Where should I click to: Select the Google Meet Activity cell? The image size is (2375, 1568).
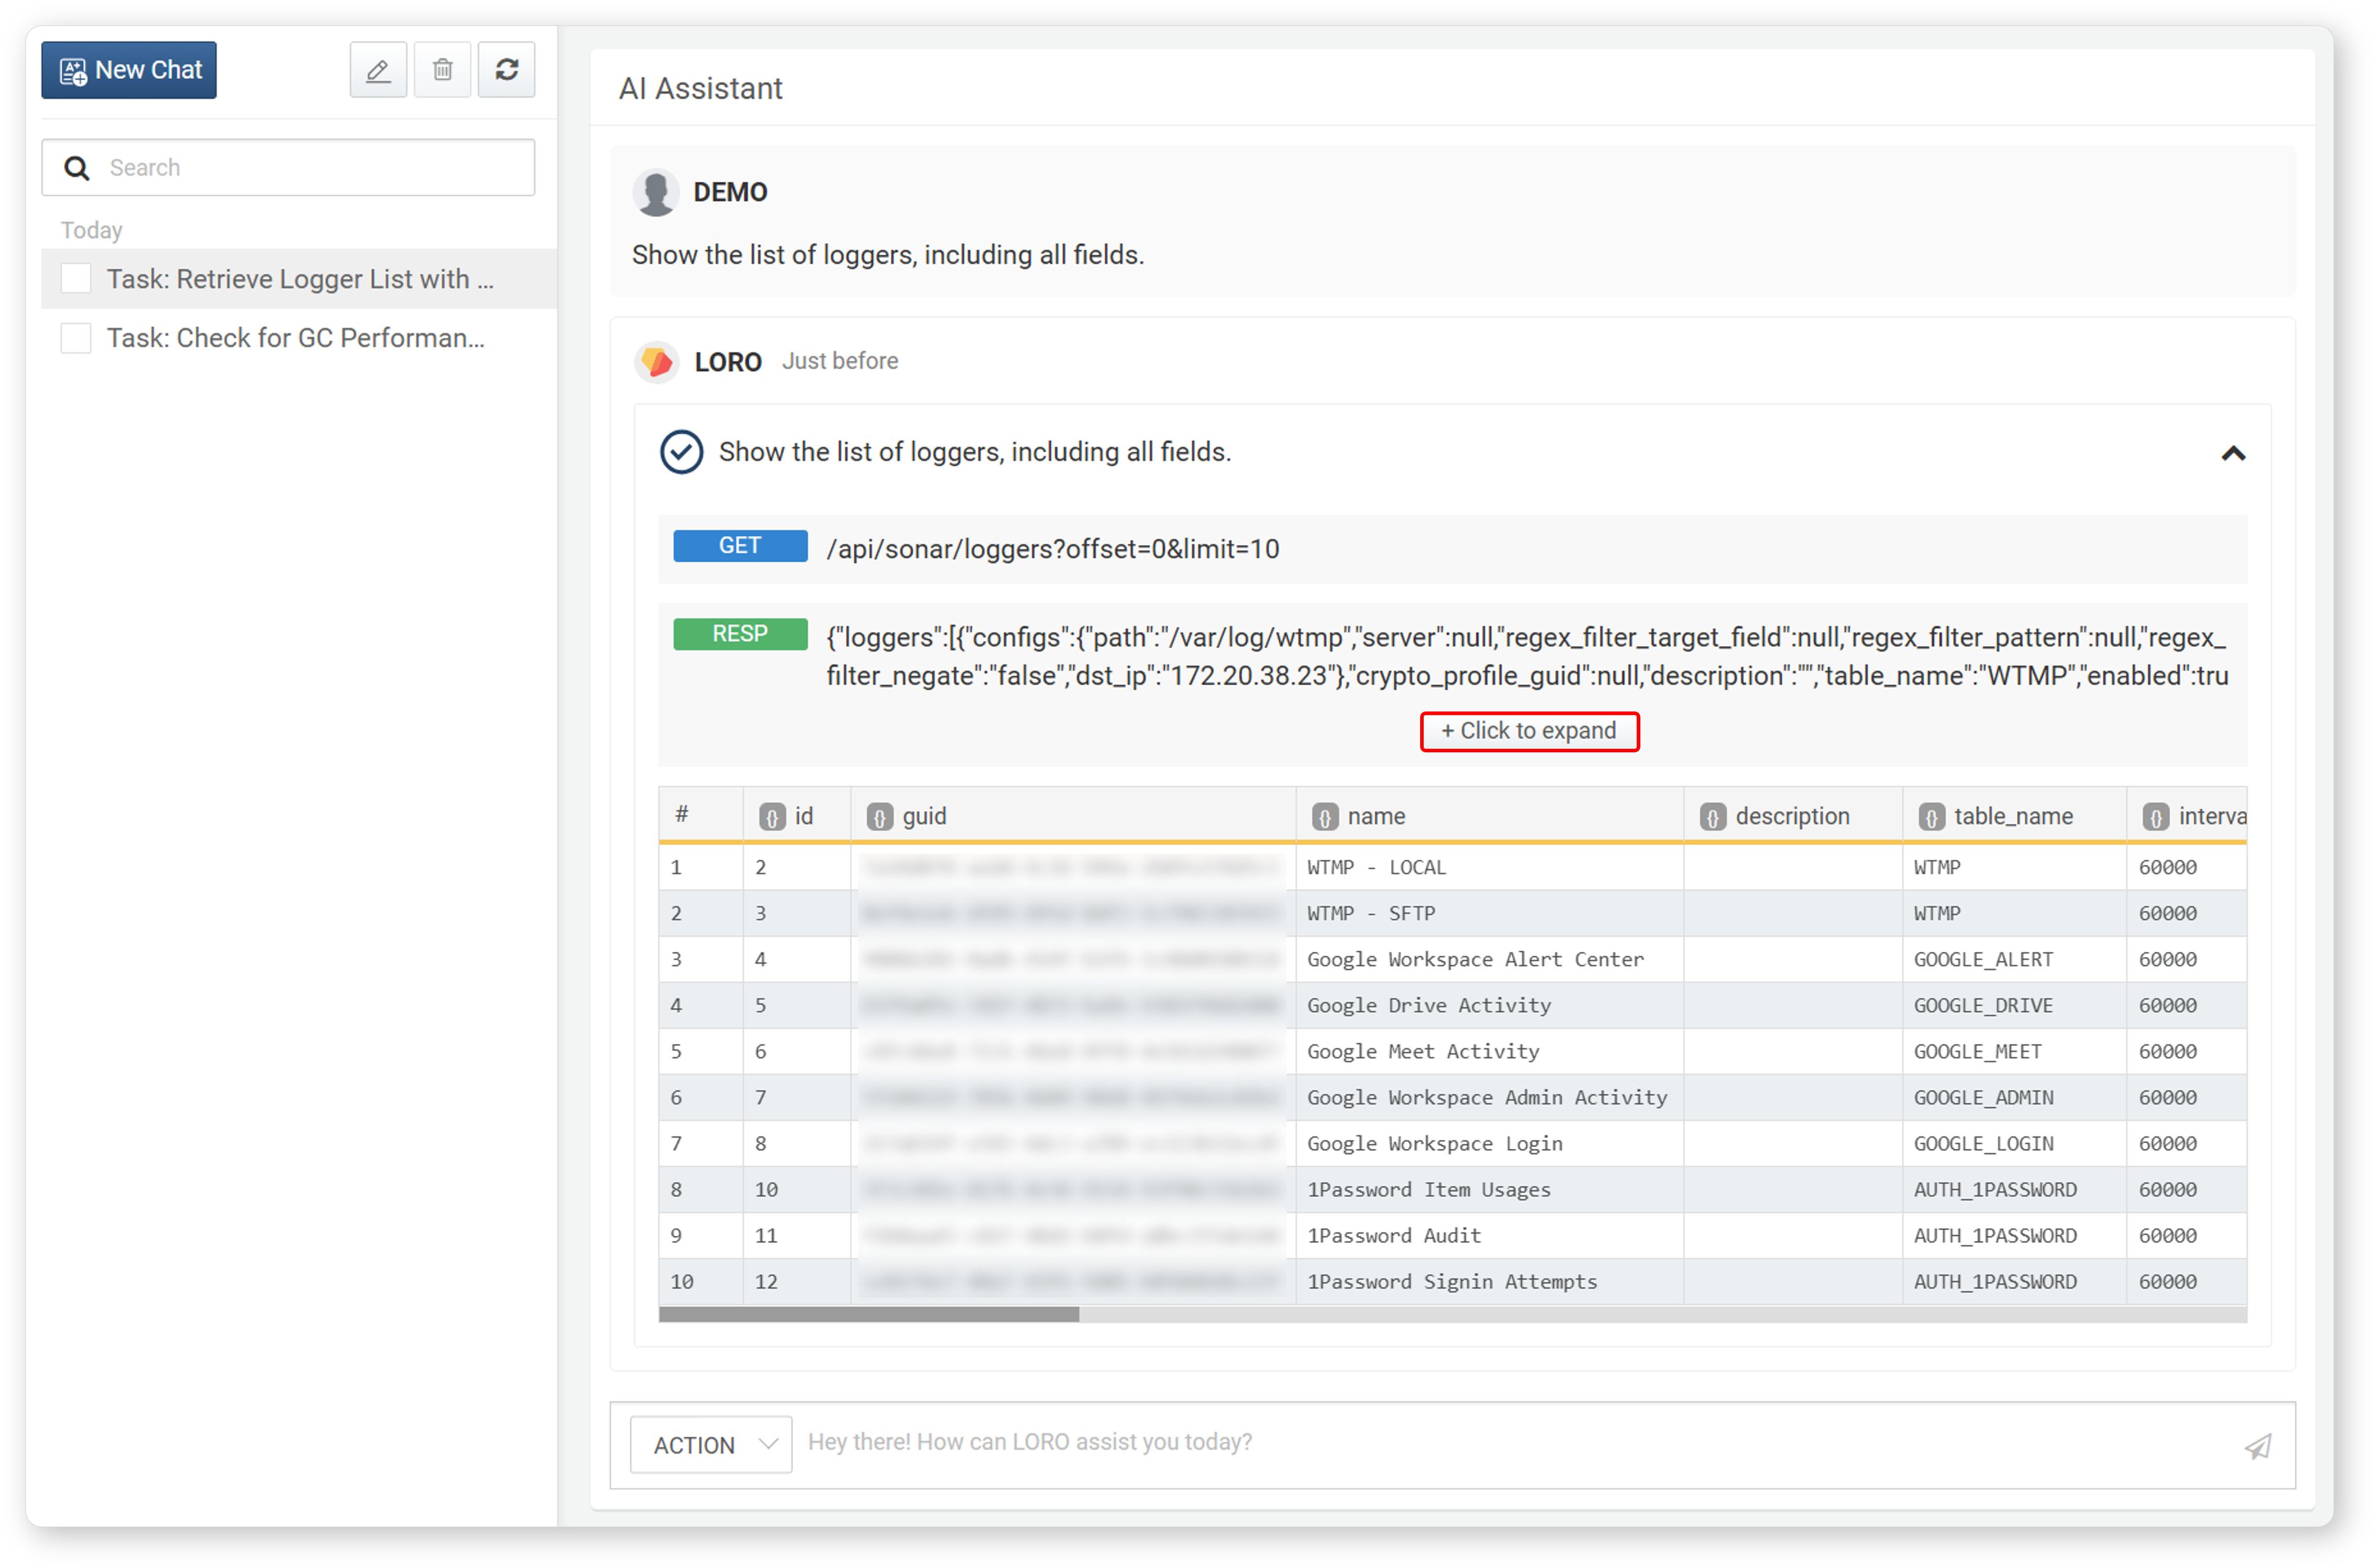click(1489, 1052)
